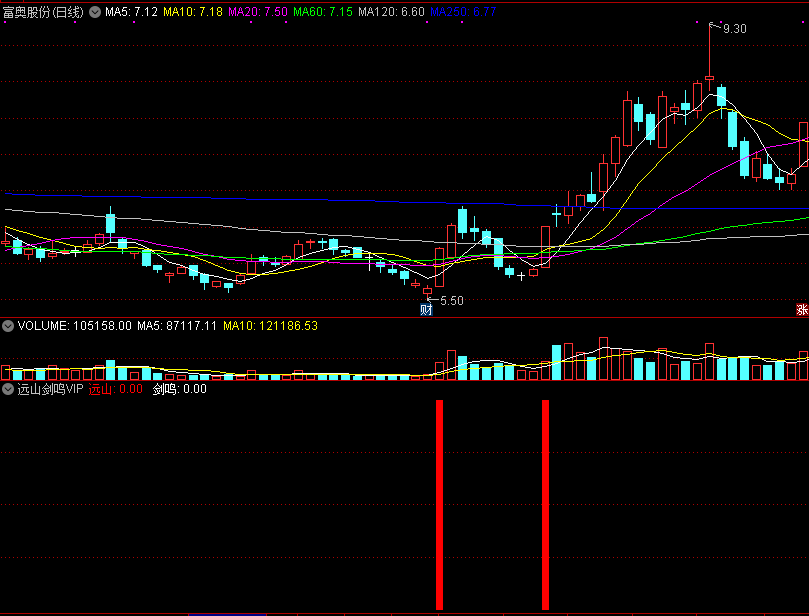Image resolution: width=809 pixels, height=616 pixels.
Task: Select the MA60: 7.15 label
Action: [x=323, y=12]
